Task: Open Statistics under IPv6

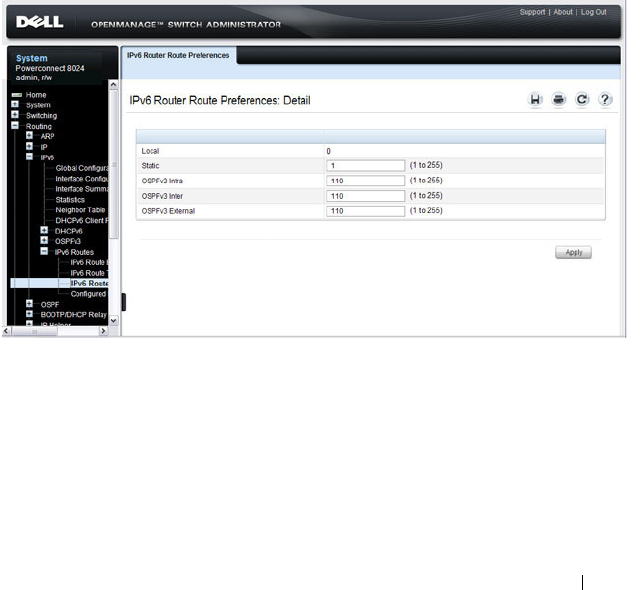Action: click(70, 200)
